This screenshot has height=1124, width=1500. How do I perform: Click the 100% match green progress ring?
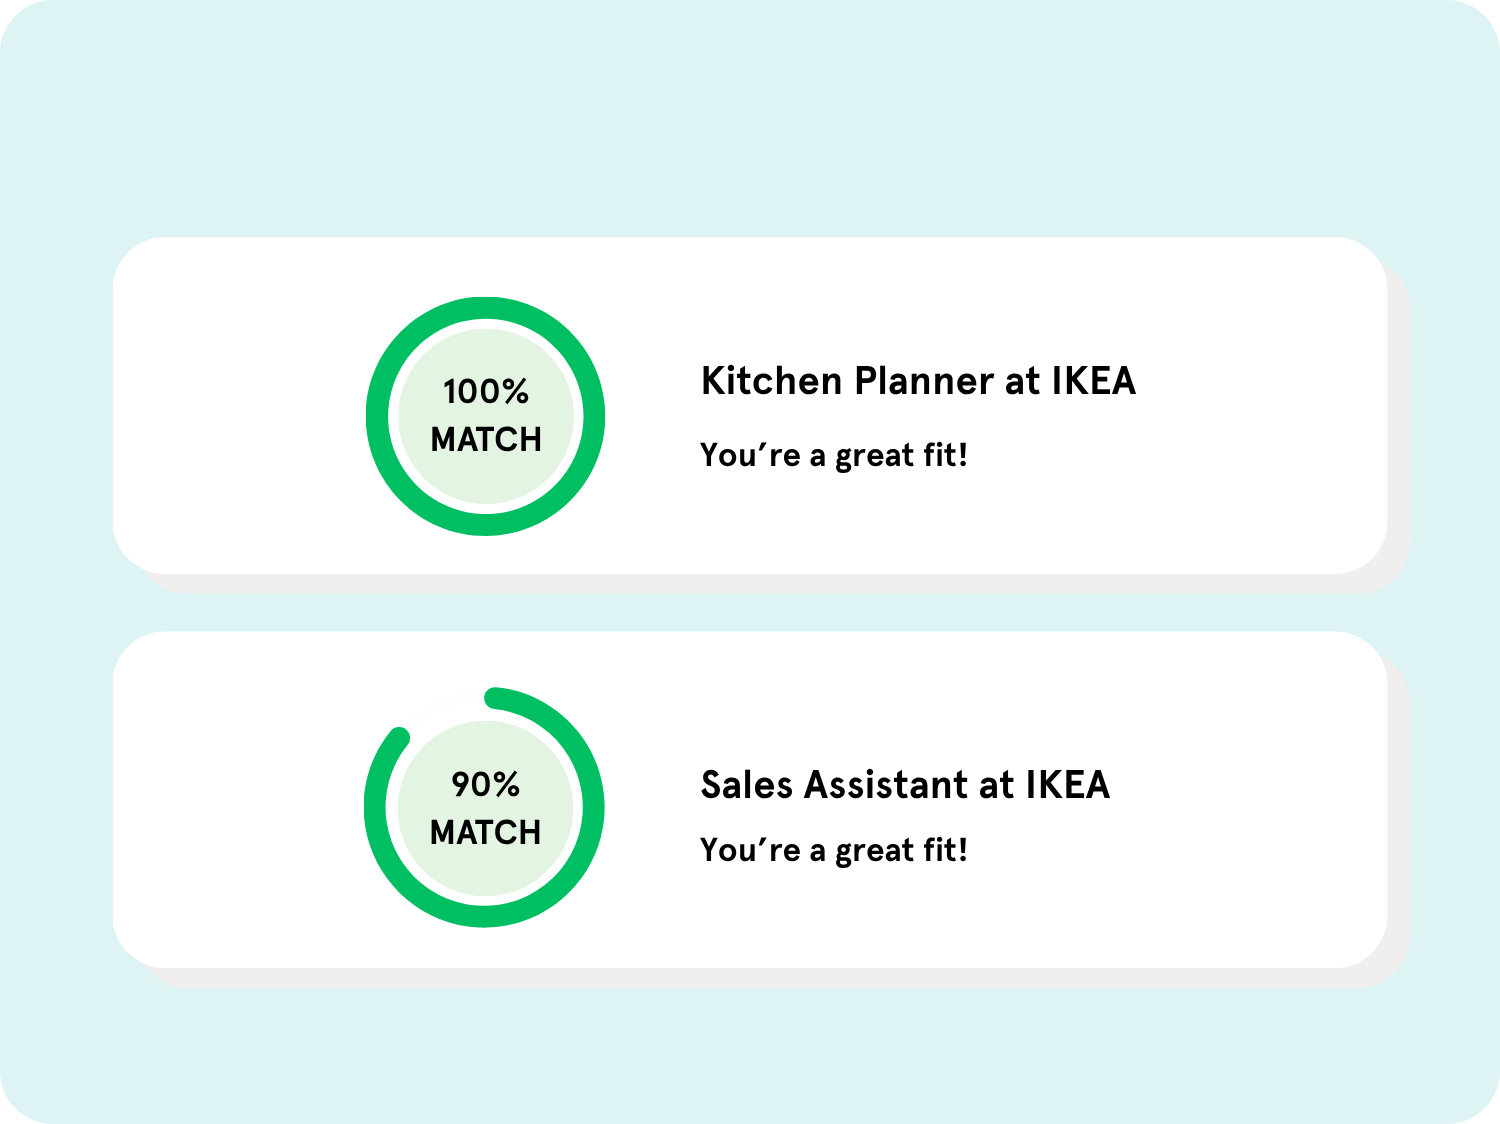(377, 416)
